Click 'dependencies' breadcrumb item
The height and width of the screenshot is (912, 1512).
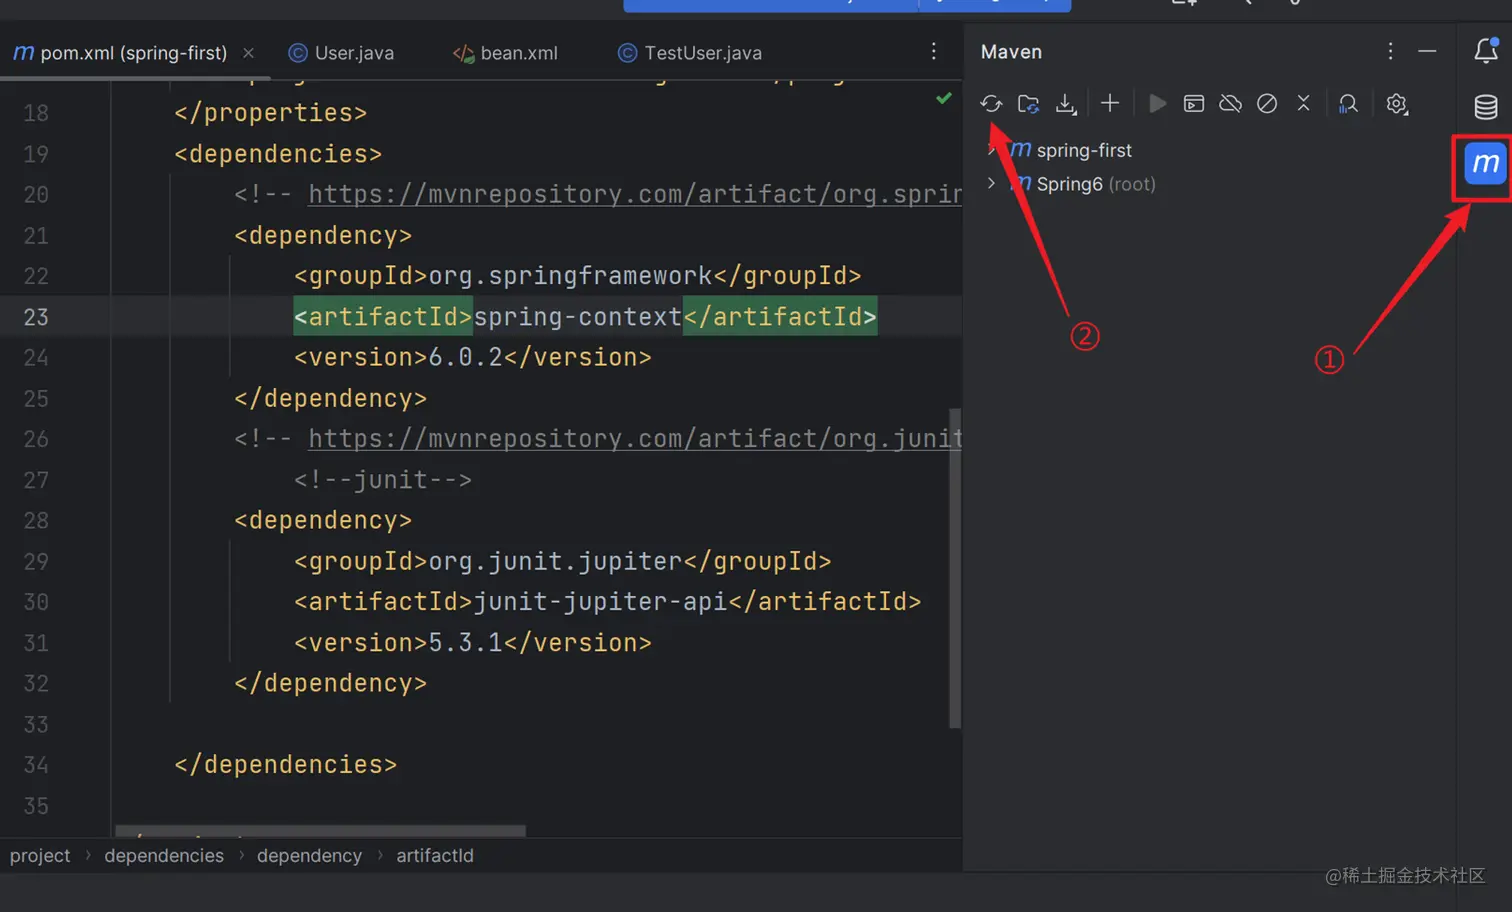click(164, 856)
